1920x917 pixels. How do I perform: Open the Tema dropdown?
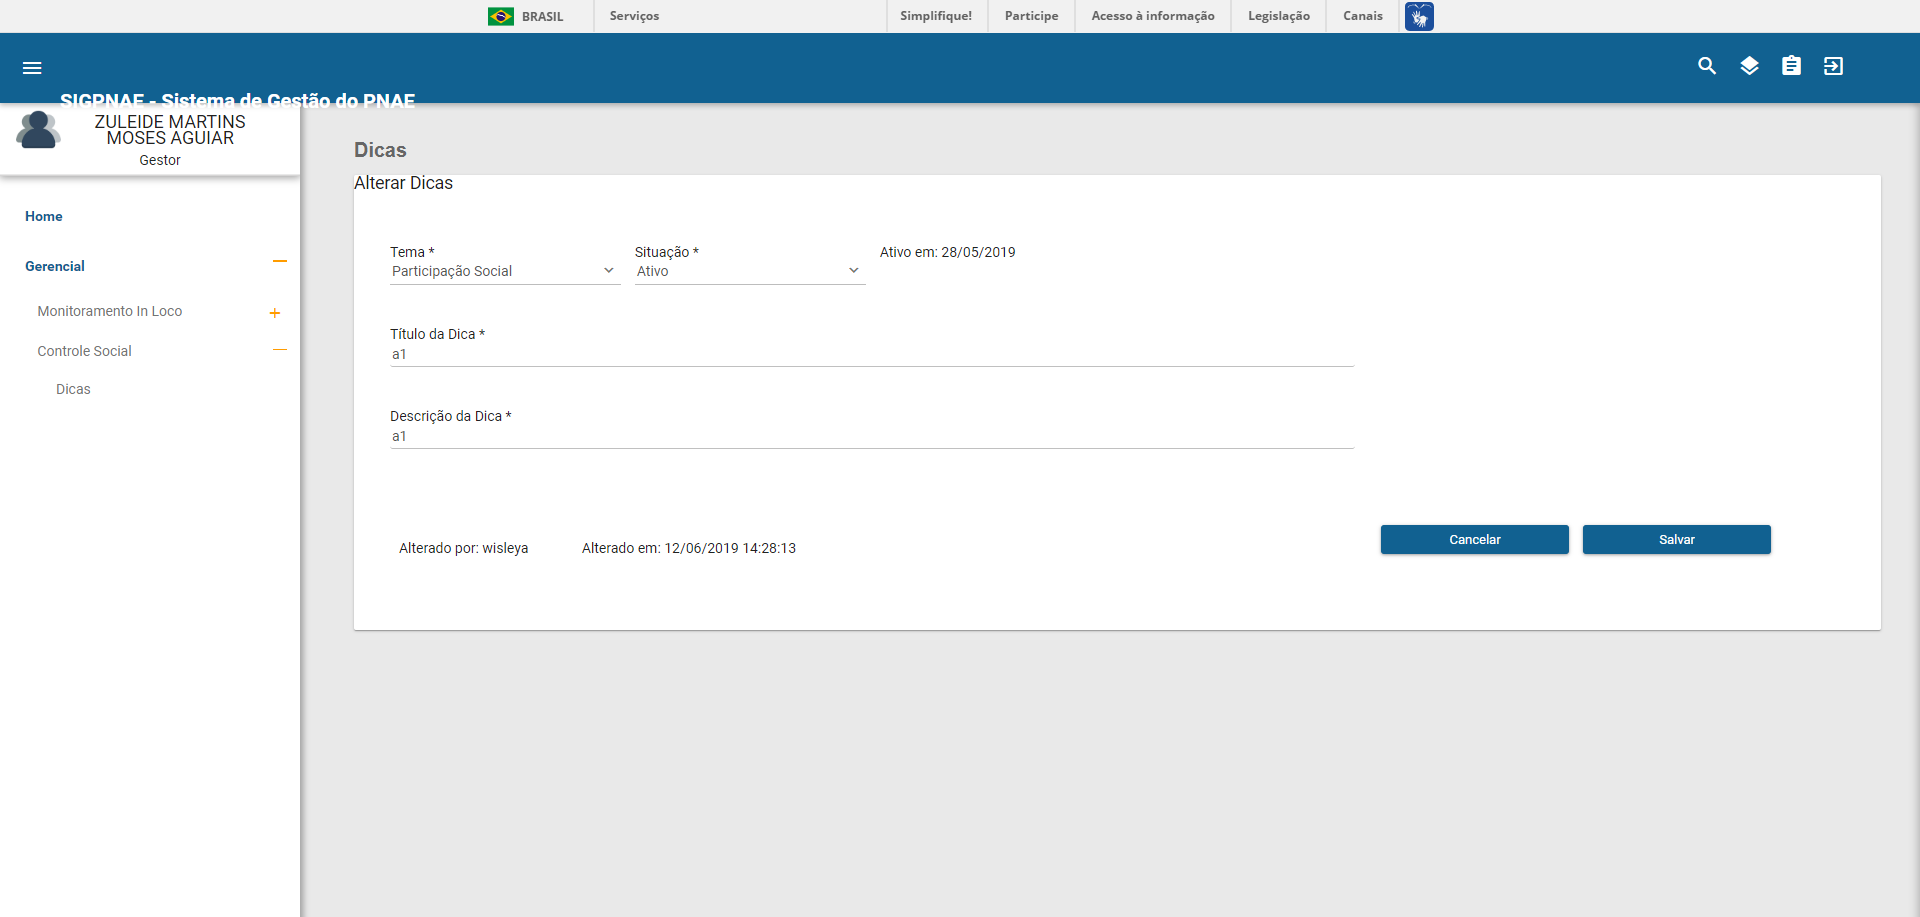click(504, 271)
